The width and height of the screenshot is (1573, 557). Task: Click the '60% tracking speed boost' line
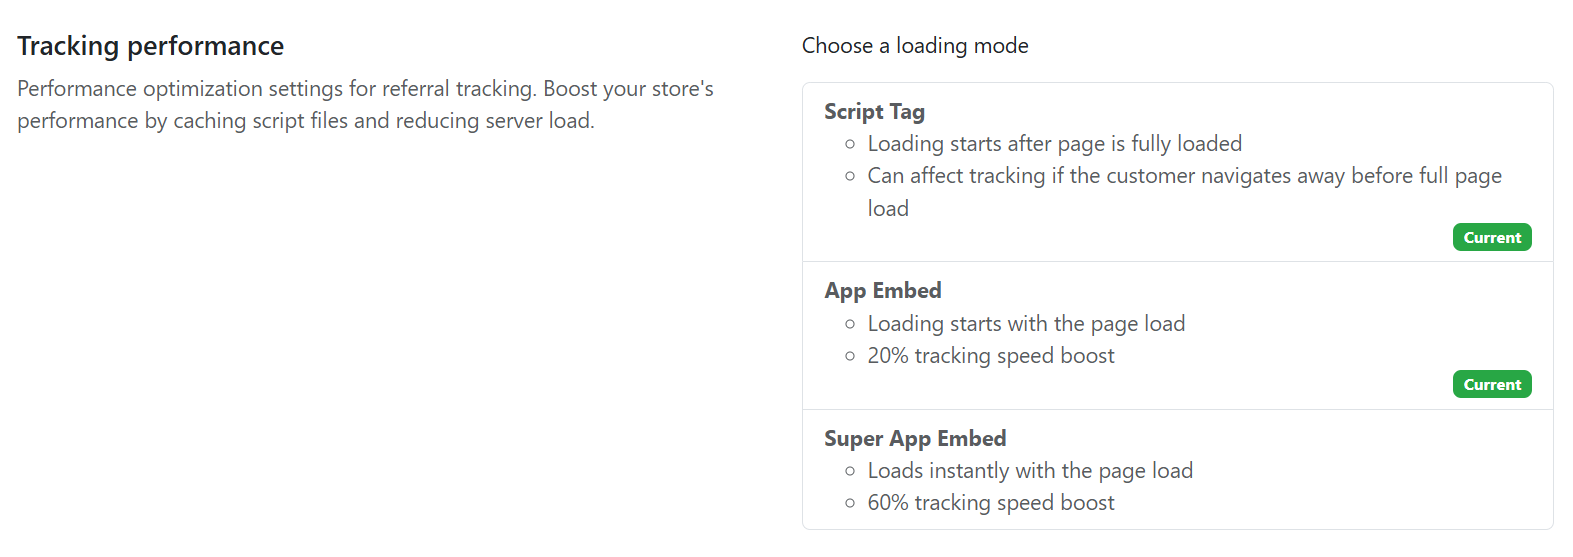[990, 503]
